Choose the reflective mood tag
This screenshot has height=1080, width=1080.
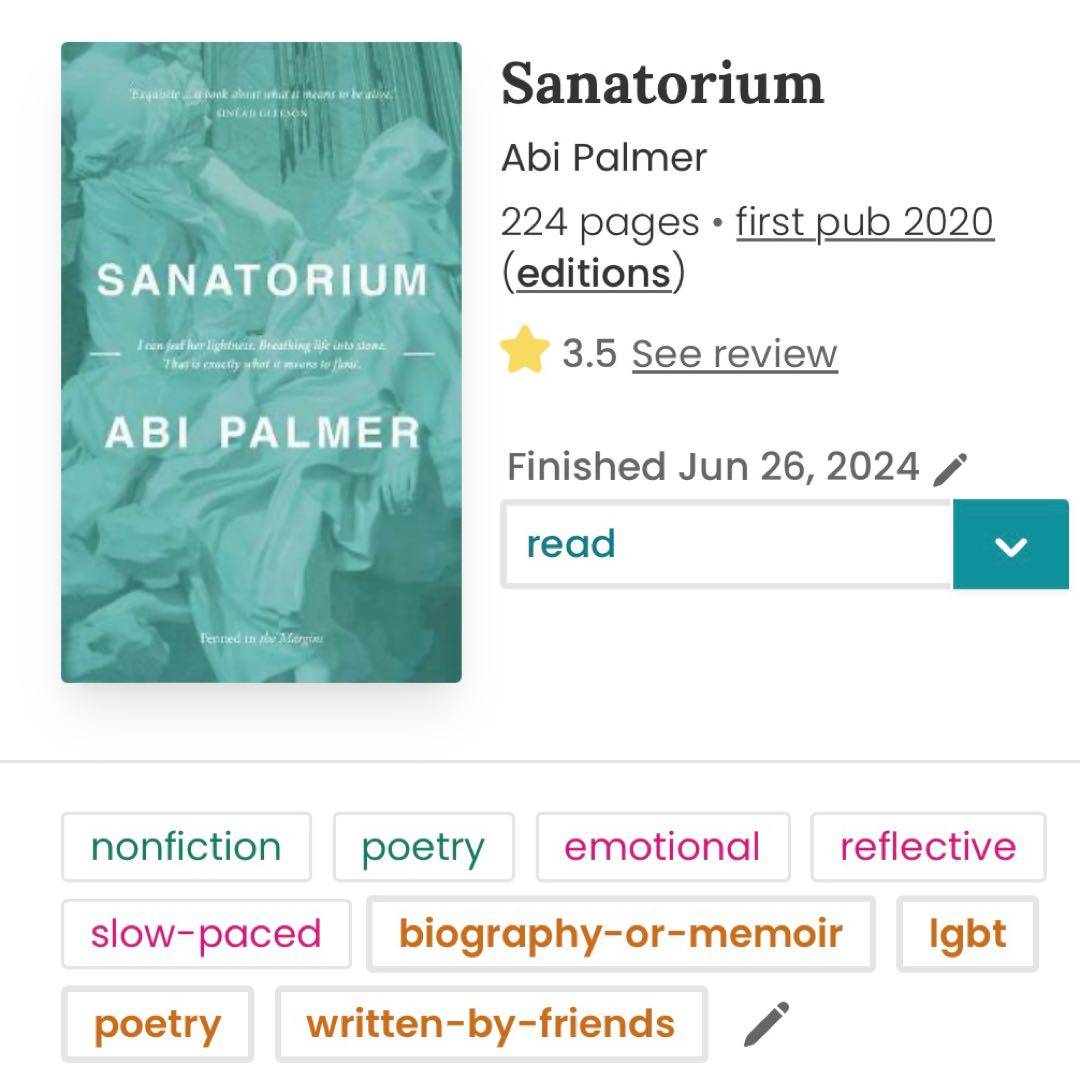(928, 847)
